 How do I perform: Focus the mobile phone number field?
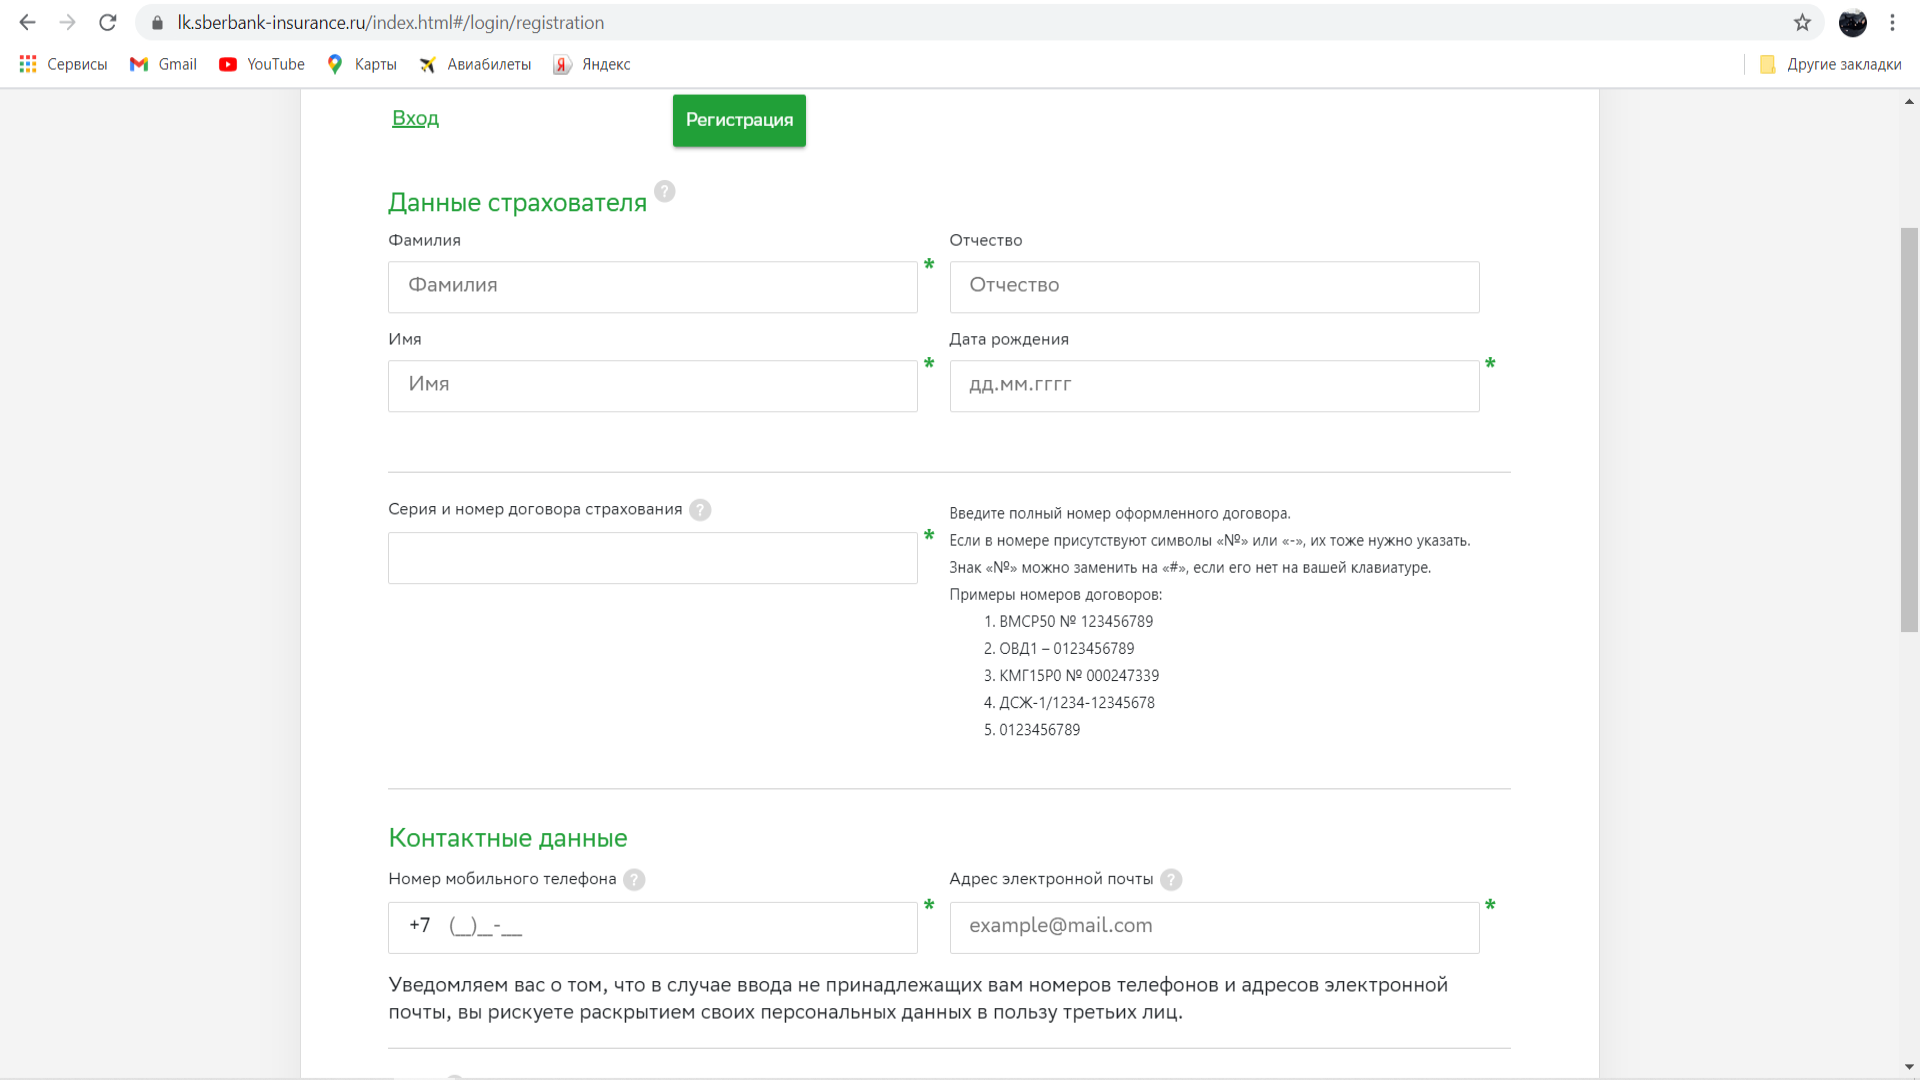652,928
